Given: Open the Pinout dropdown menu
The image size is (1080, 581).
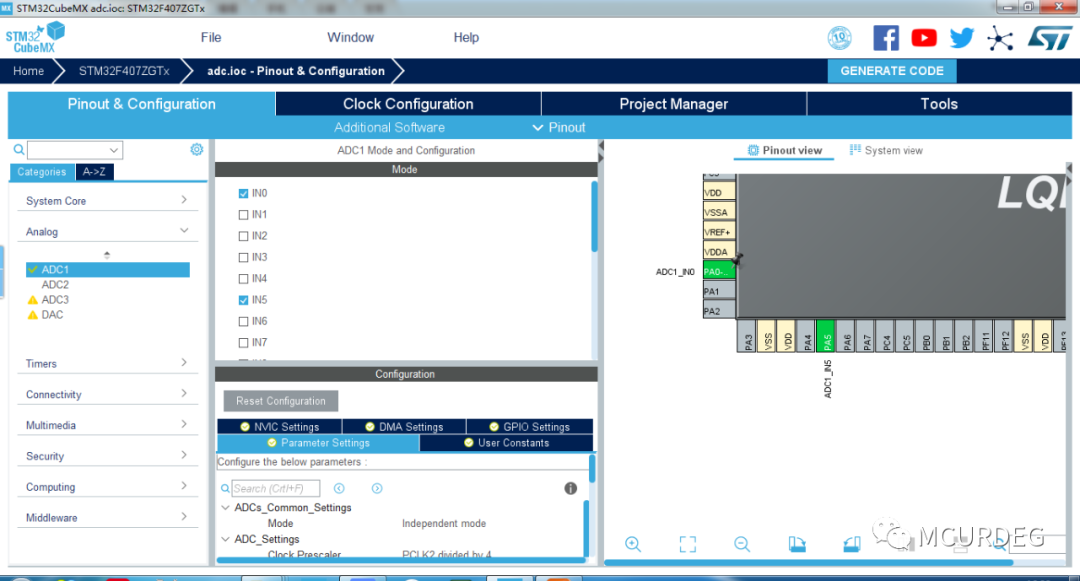Looking at the screenshot, I should coord(559,127).
